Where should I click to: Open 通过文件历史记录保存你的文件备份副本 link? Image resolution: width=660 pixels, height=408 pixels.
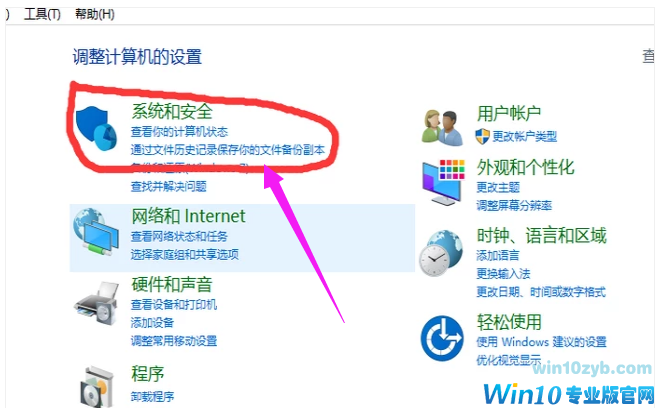(228, 150)
